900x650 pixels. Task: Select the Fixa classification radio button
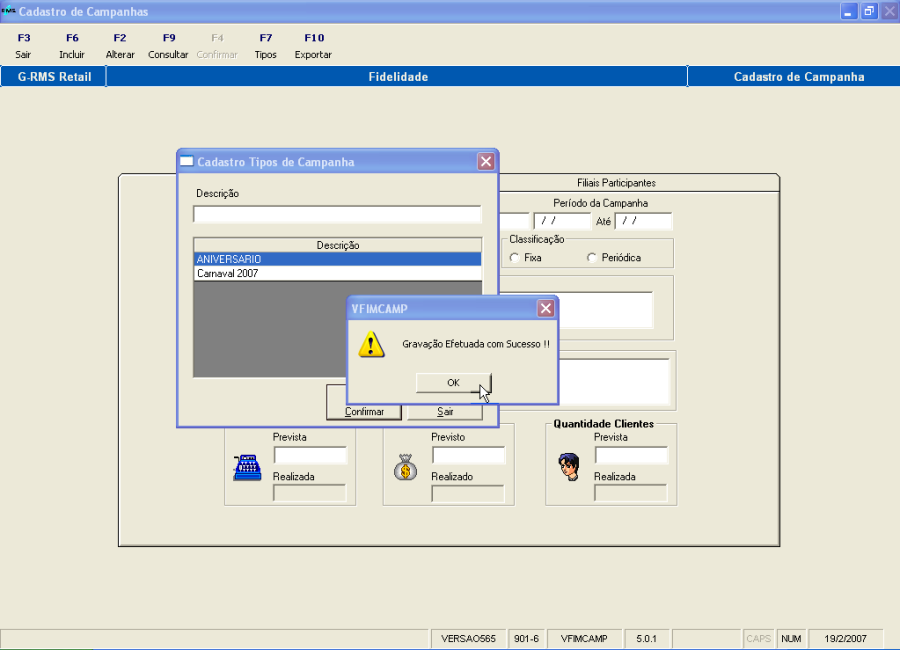pyautogui.click(x=514, y=258)
